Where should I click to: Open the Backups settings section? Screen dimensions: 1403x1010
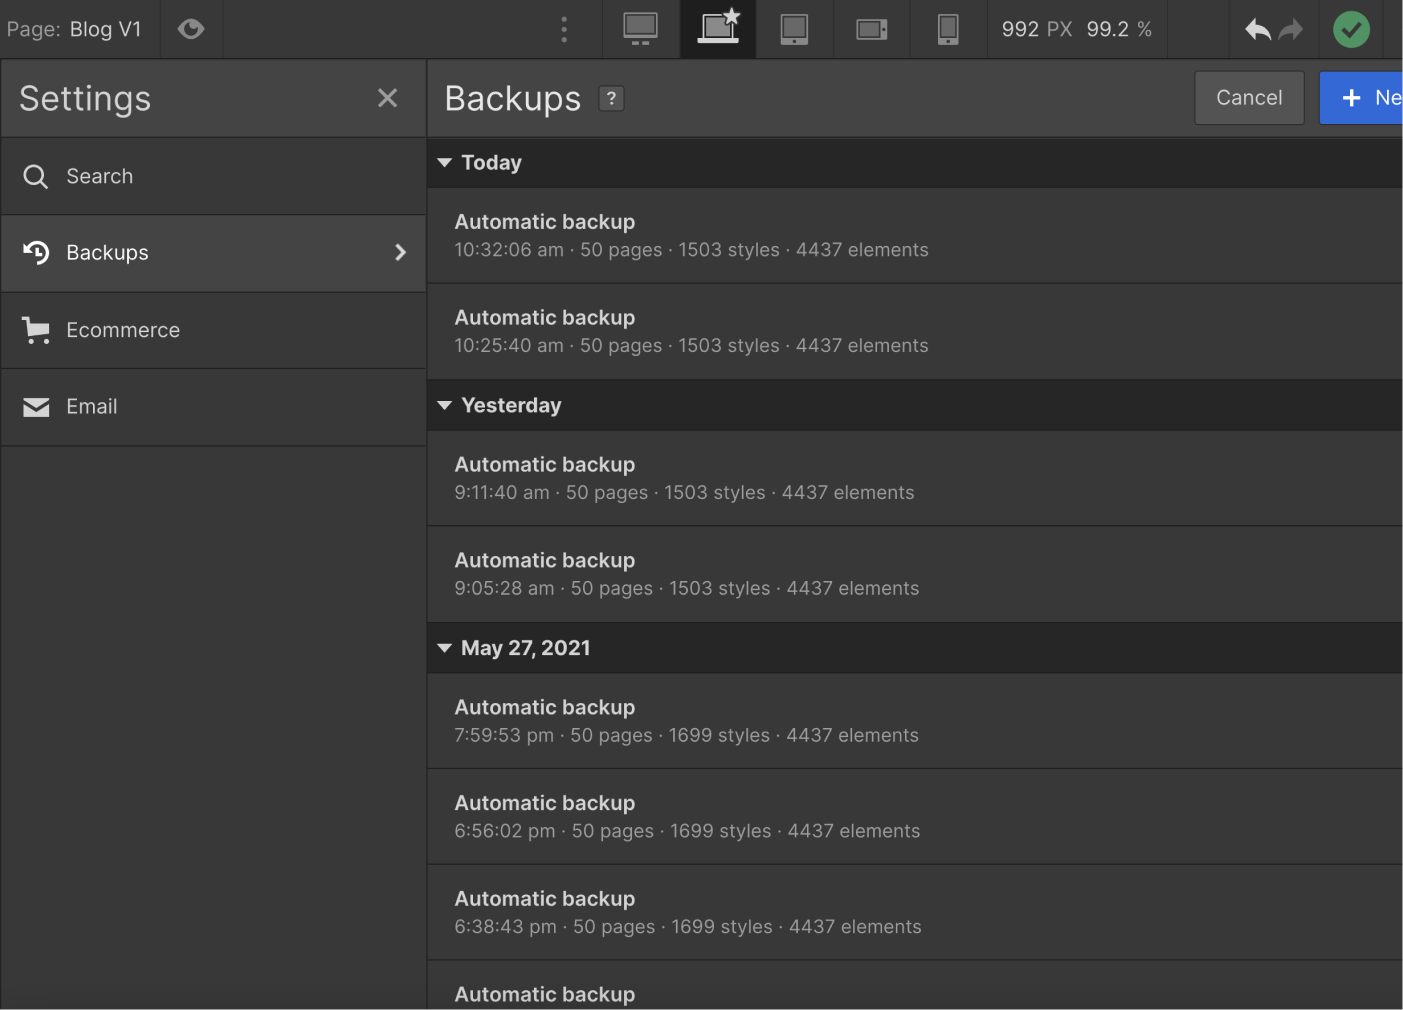click(107, 253)
